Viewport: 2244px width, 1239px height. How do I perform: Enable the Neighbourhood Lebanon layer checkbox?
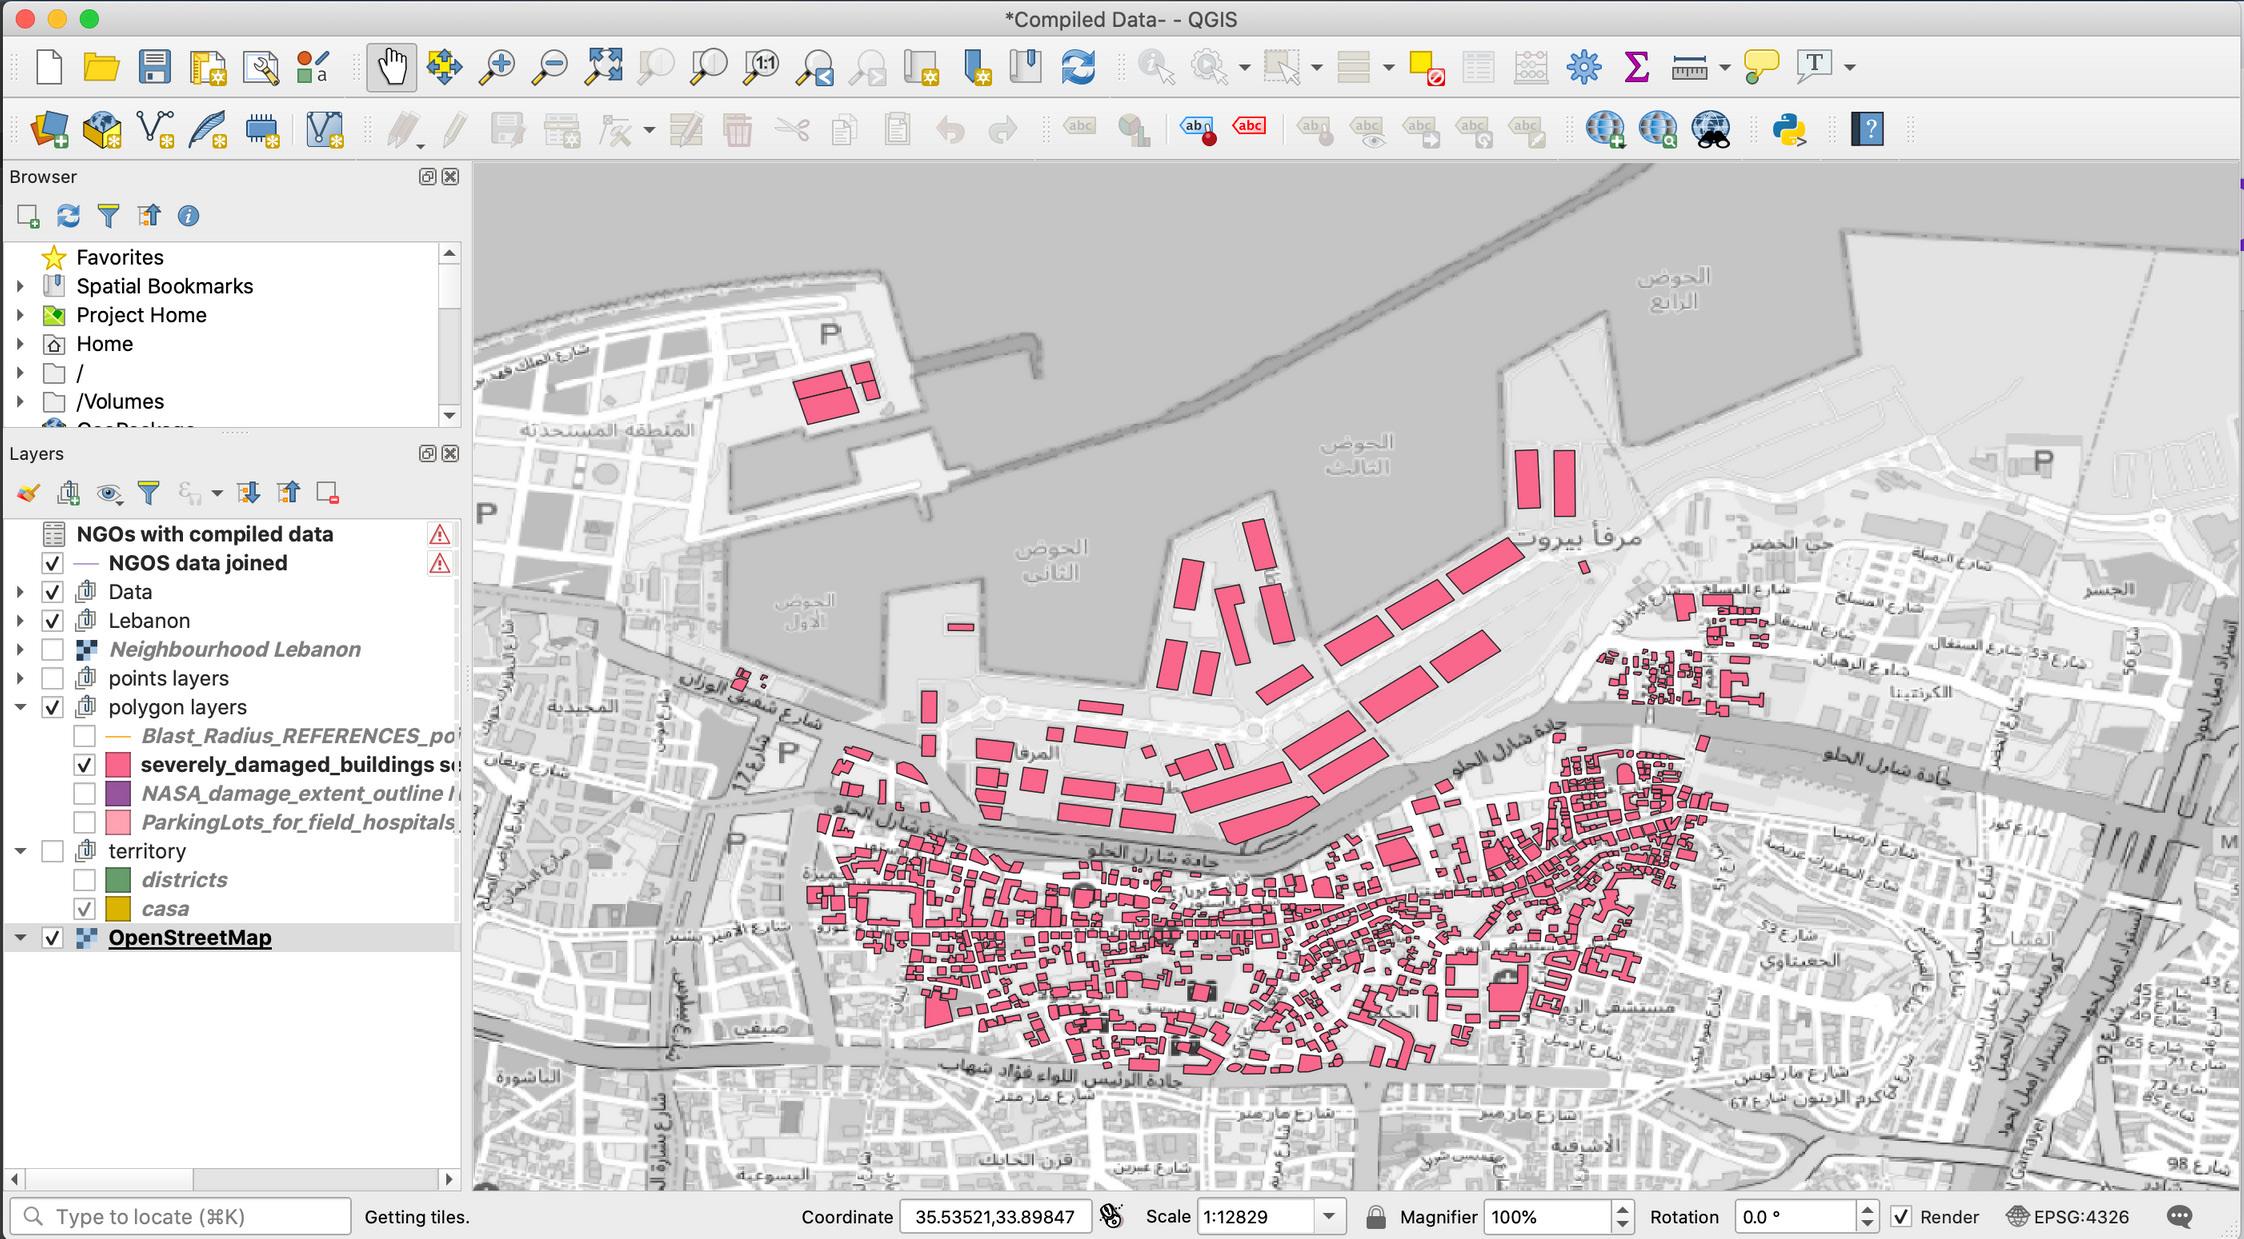pos(53,650)
